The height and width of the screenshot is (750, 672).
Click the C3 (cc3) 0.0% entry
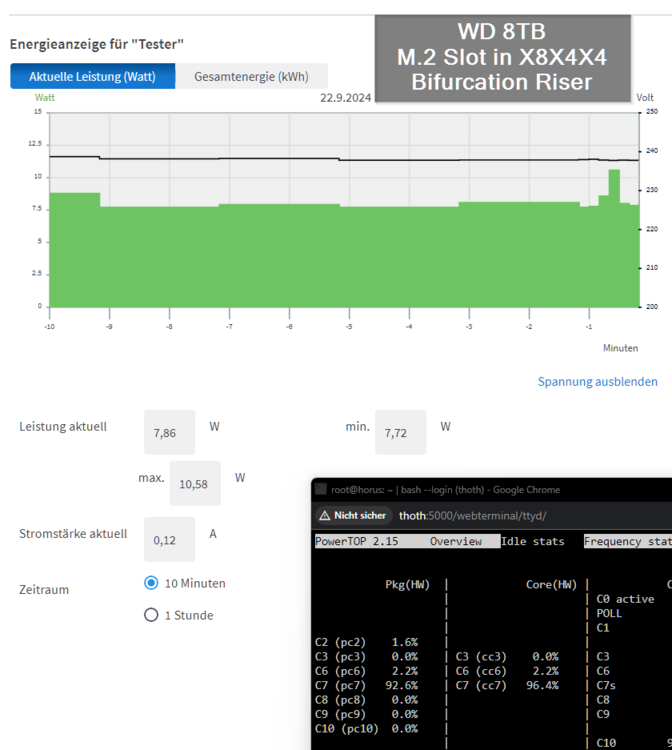click(507, 656)
